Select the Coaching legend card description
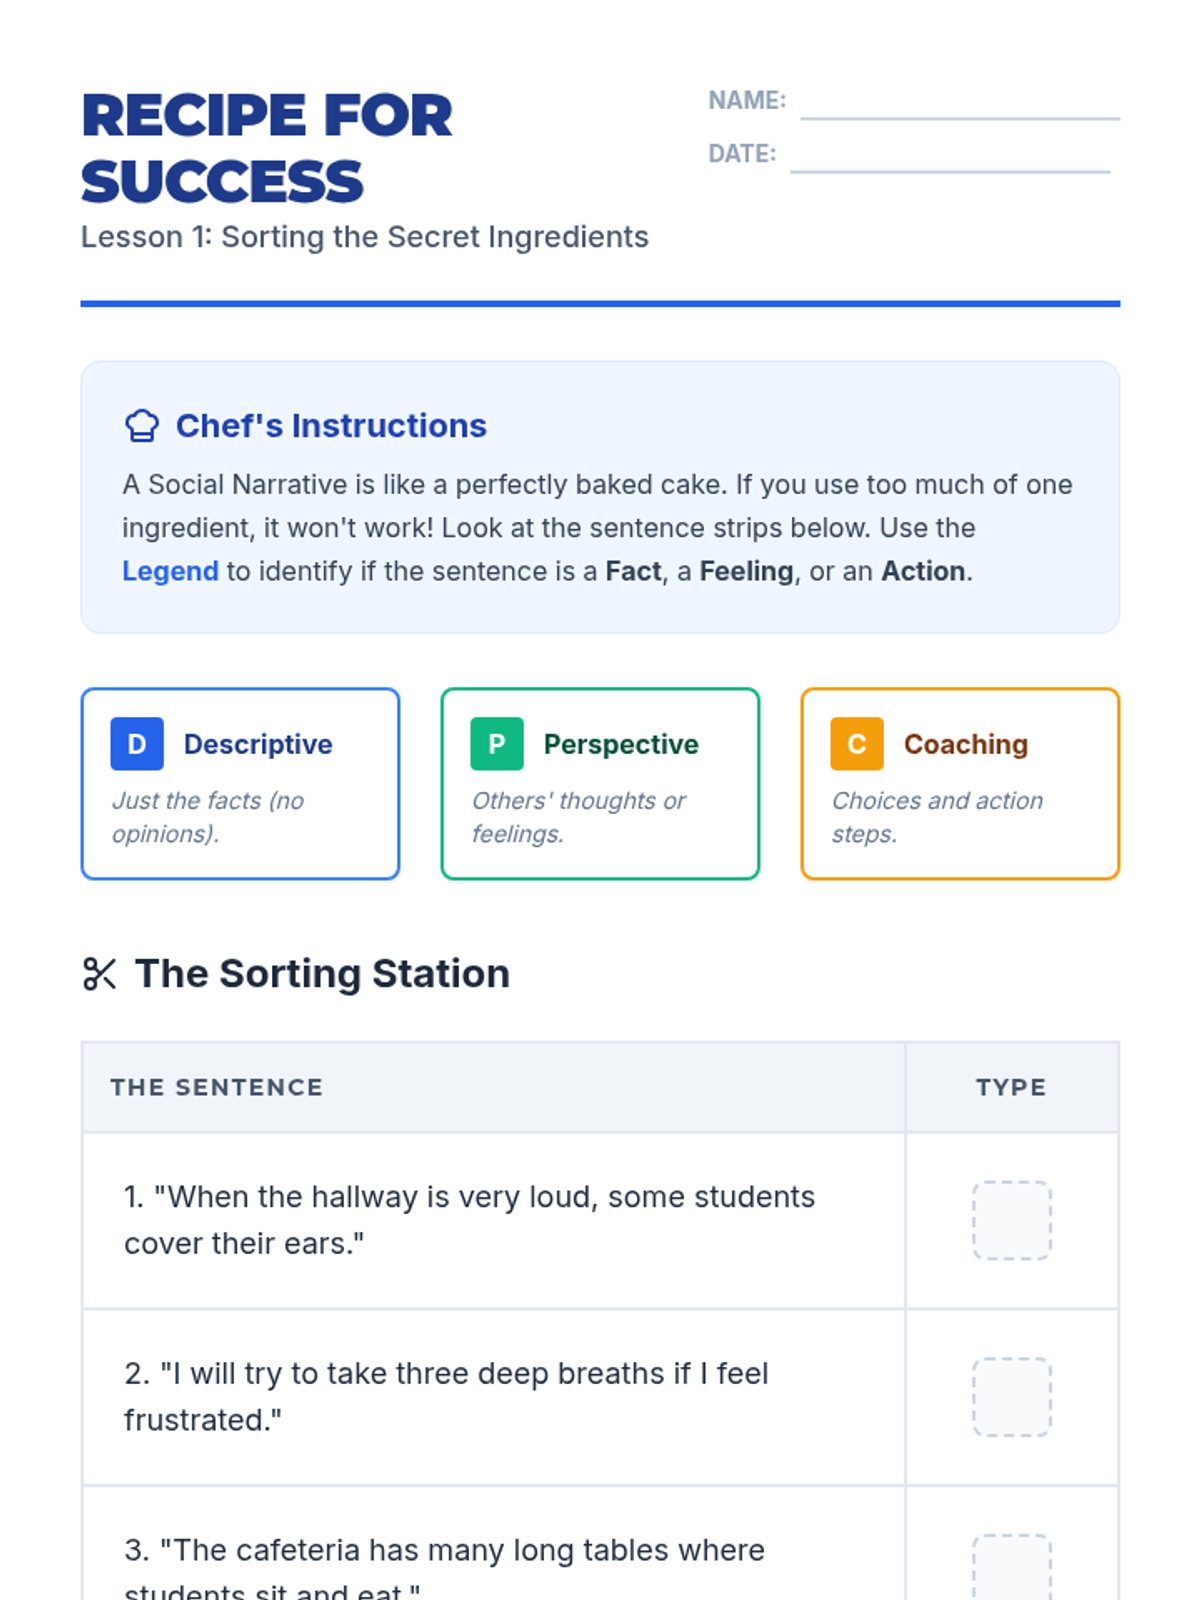Viewport: 1200px width, 1600px height. pos(937,817)
